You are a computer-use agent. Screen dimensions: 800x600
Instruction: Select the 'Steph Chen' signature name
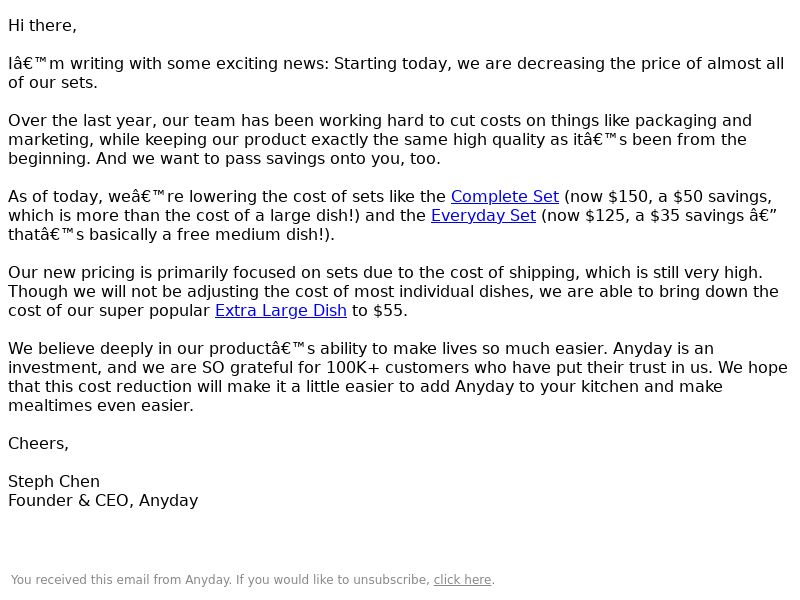(x=54, y=482)
